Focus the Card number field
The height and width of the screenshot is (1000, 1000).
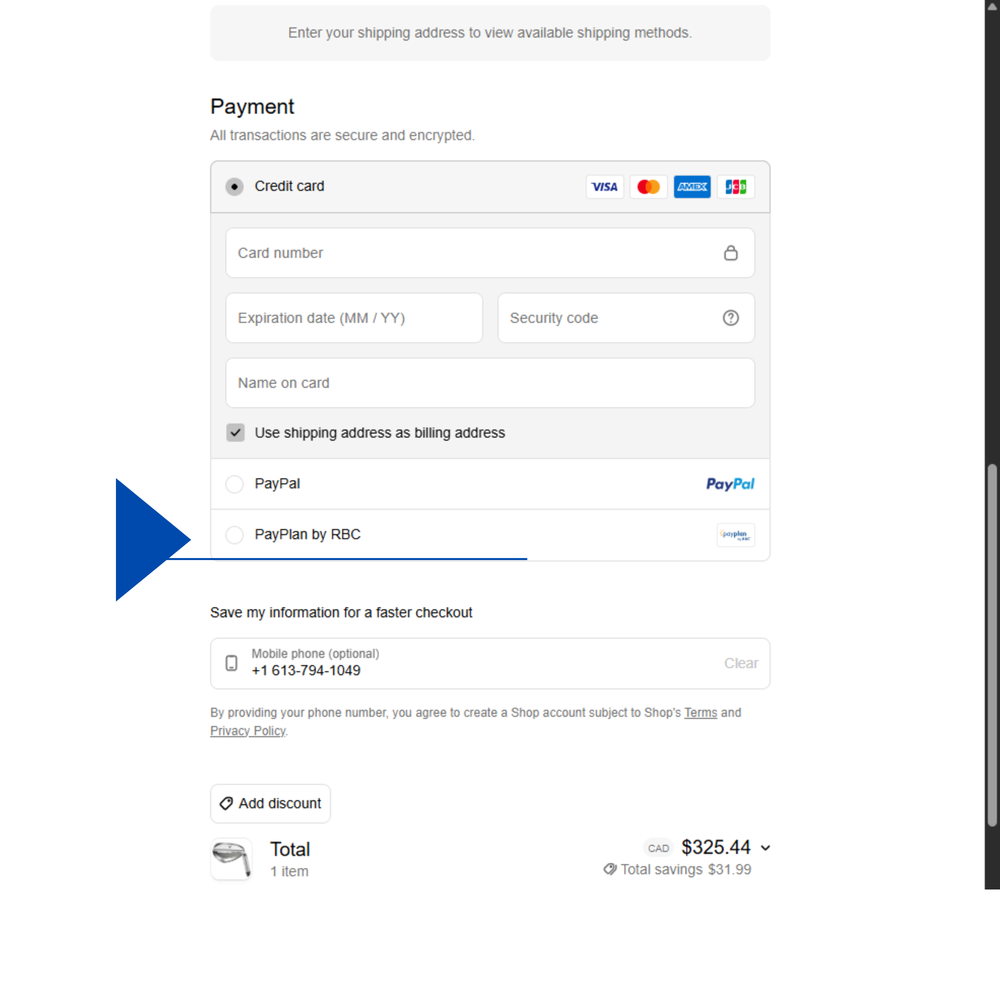490,253
